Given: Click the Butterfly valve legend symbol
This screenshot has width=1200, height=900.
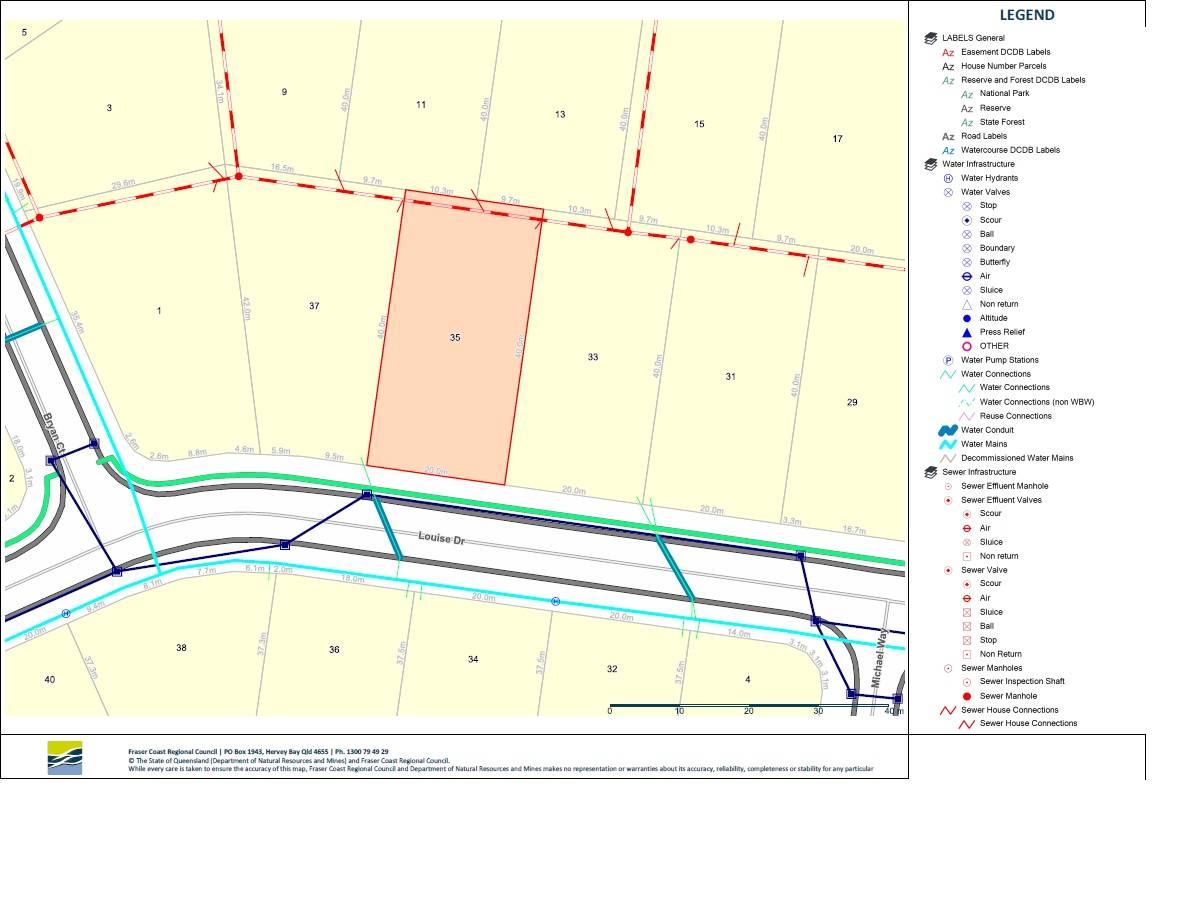Looking at the screenshot, I should (967, 262).
